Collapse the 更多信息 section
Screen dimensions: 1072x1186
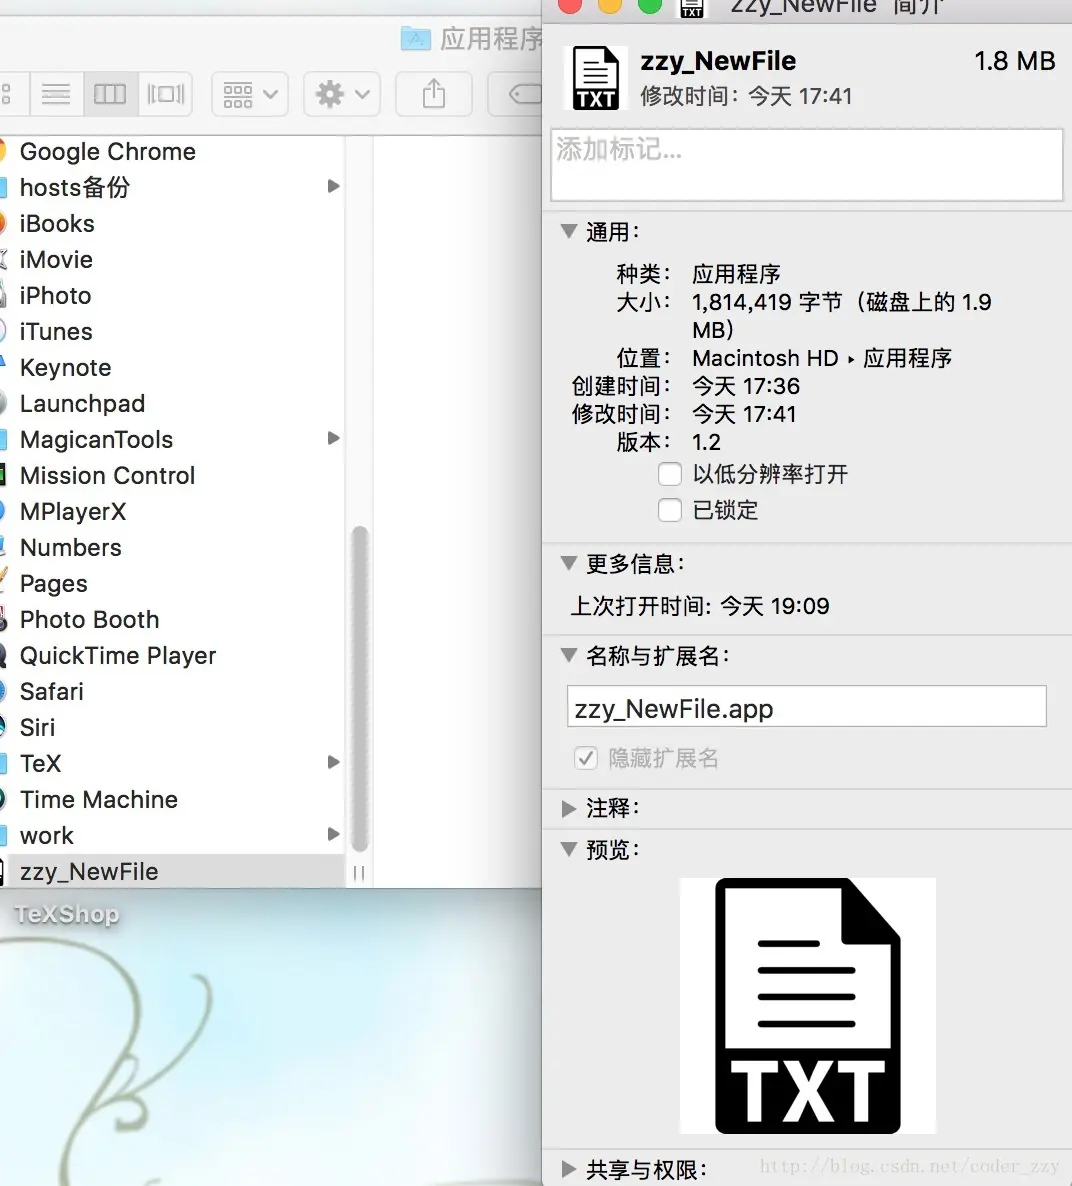click(x=569, y=563)
